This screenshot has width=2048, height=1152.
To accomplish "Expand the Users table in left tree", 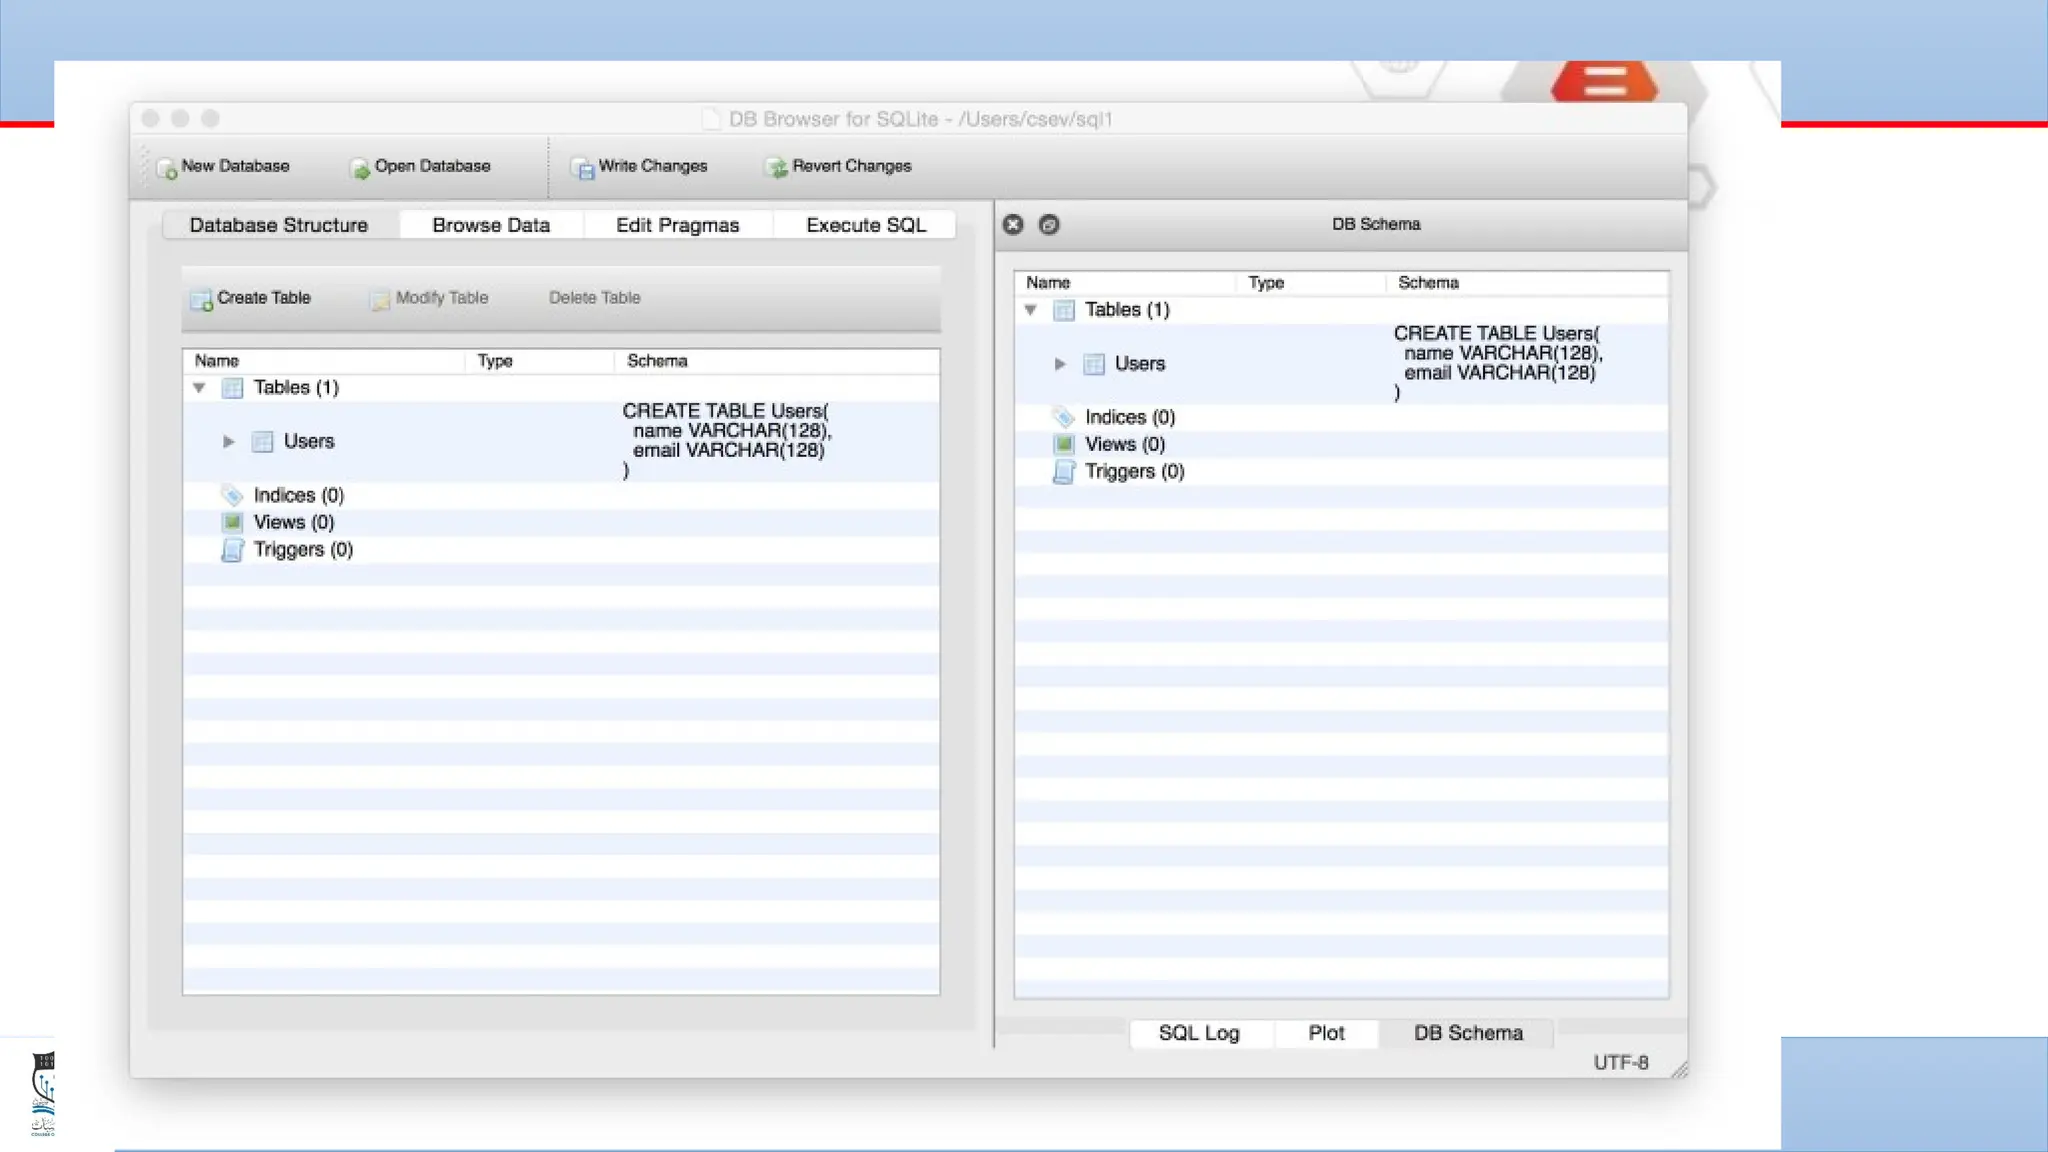I will click(228, 441).
